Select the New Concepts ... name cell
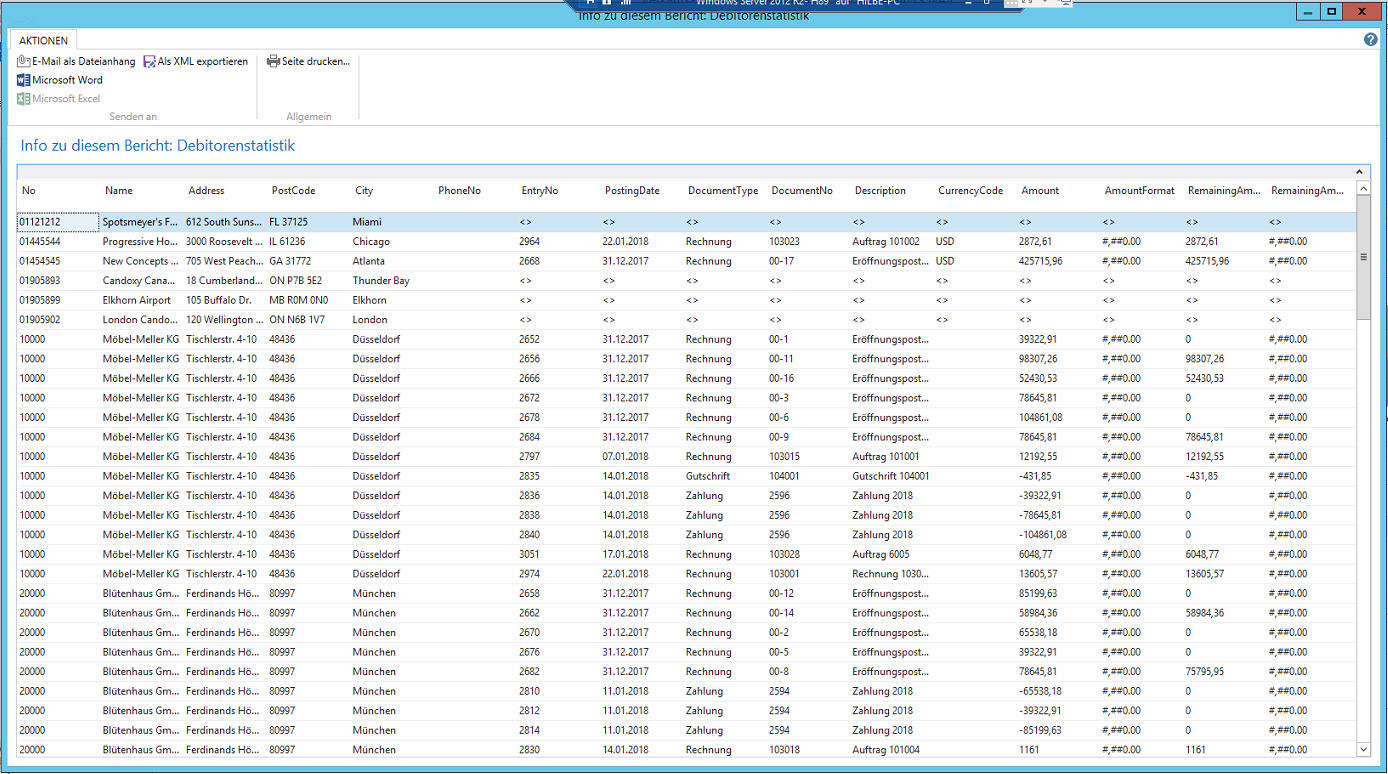This screenshot has width=1388, height=774. pyautogui.click(x=141, y=261)
